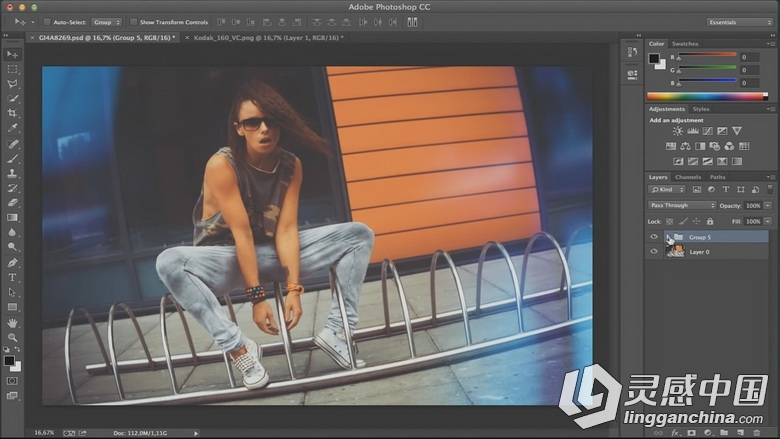Add a Curves adjustment
Viewport: 780px width, 439px height.
tap(707, 131)
